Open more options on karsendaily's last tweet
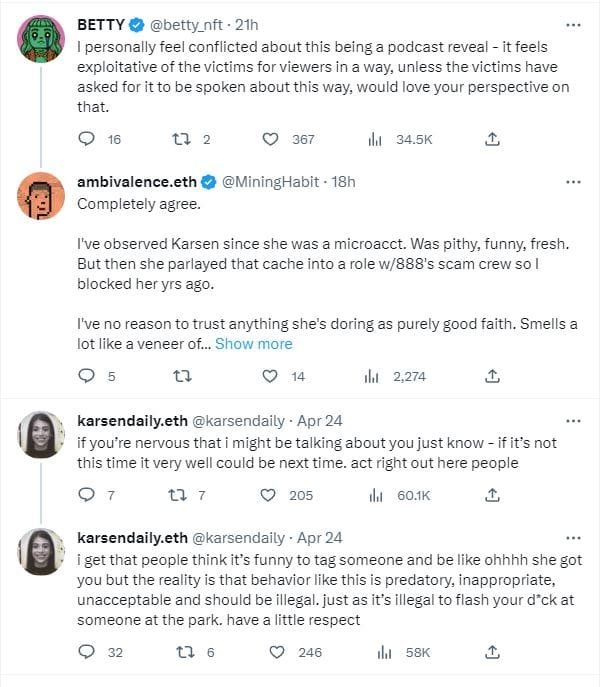 [x=573, y=537]
